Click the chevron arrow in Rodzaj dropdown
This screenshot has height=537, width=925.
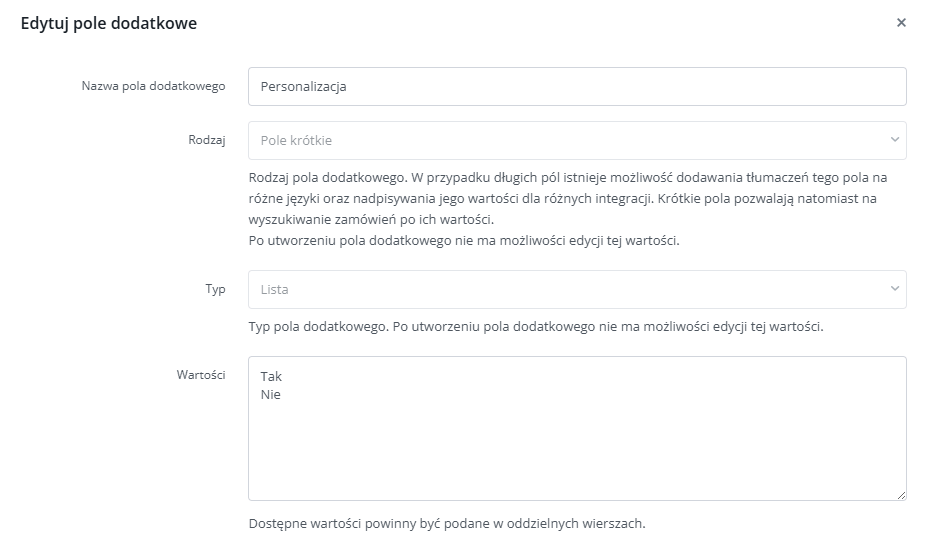coord(894,140)
